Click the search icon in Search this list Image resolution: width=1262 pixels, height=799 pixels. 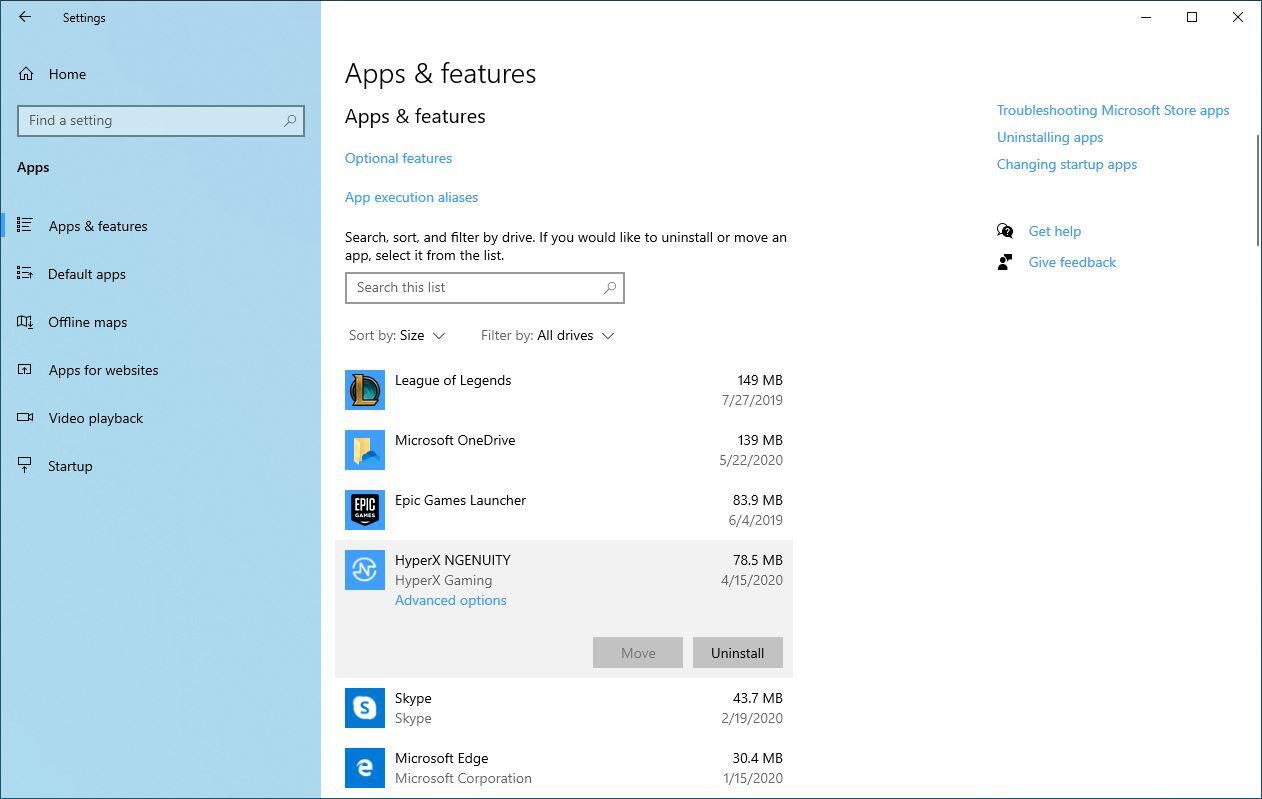click(x=610, y=287)
